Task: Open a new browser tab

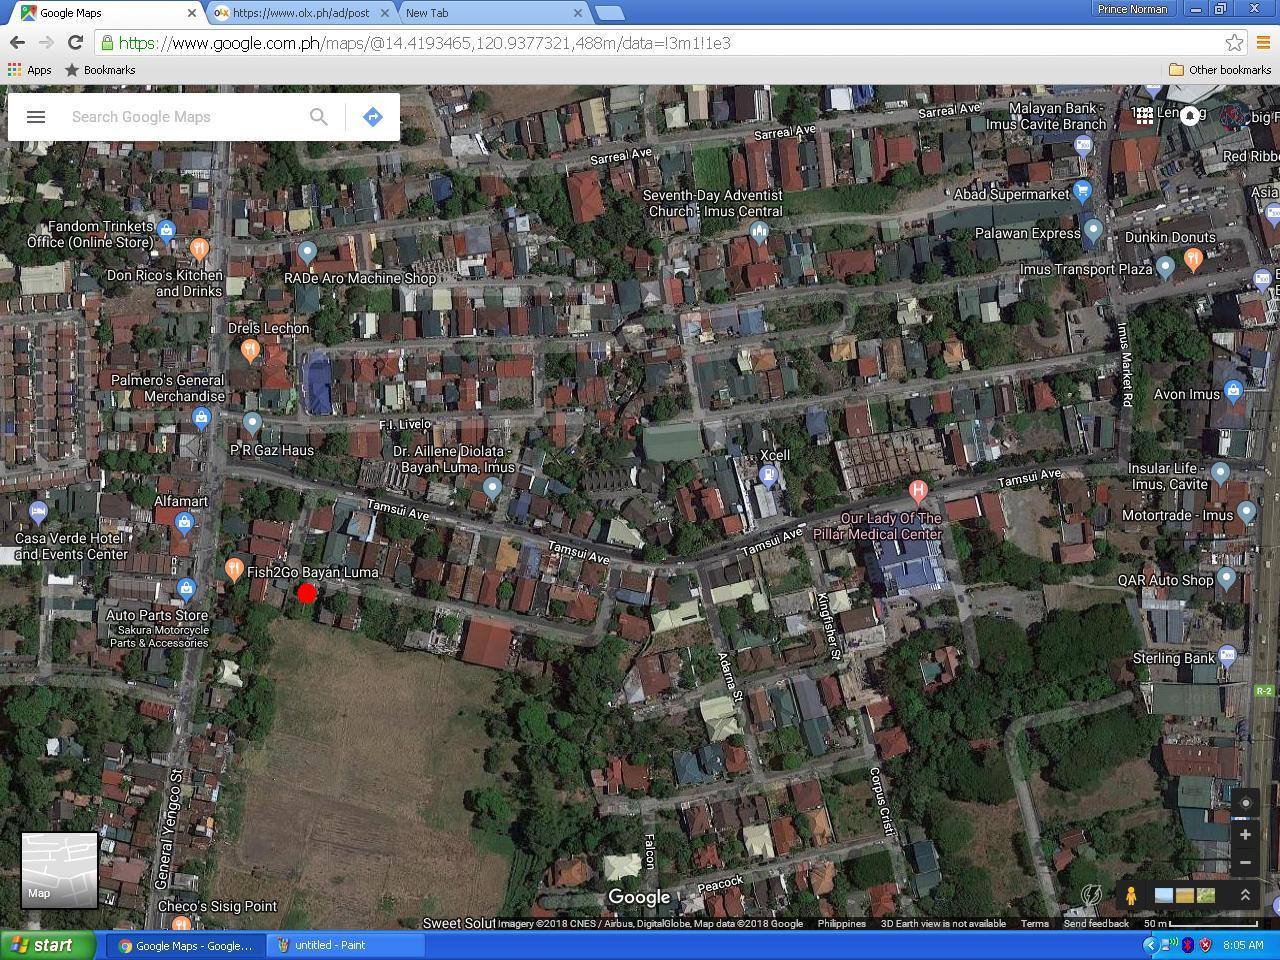Action: pyautogui.click(x=609, y=13)
